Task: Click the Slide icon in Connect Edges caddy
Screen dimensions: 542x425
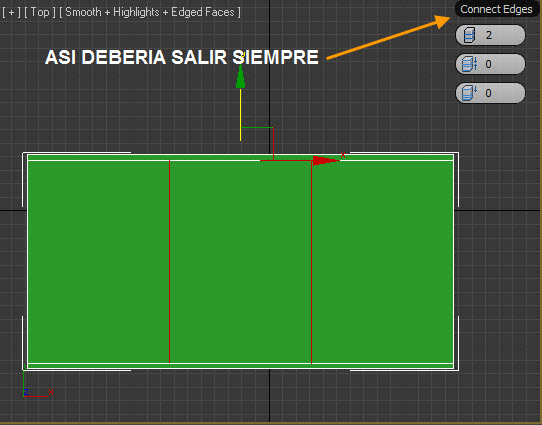Action: [469, 93]
